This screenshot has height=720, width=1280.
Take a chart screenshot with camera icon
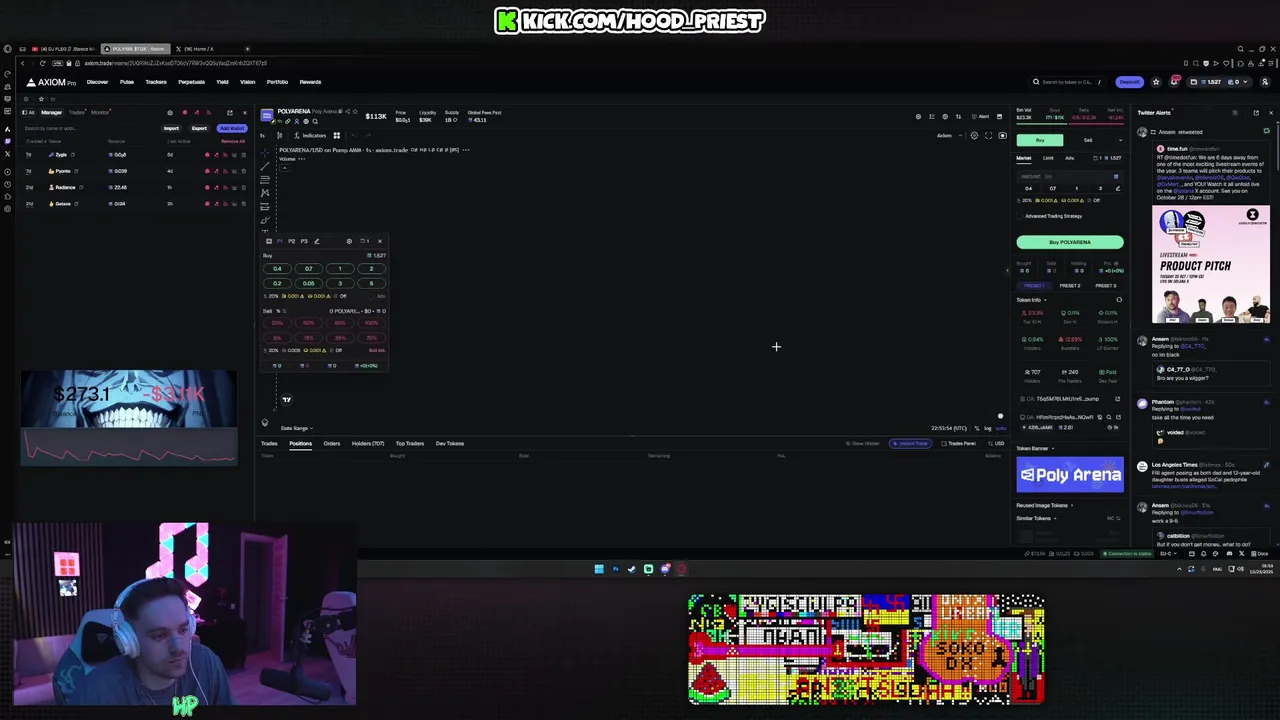coord(1002,135)
